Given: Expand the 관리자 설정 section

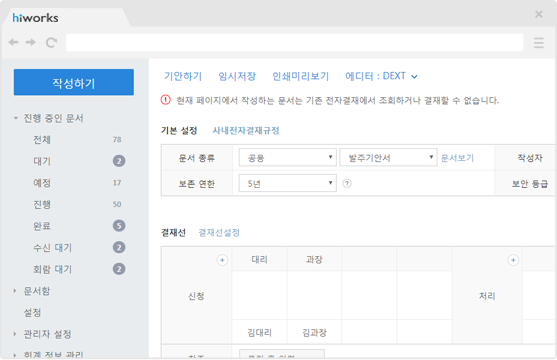Looking at the screenshot, I should (x=15, y=334).
